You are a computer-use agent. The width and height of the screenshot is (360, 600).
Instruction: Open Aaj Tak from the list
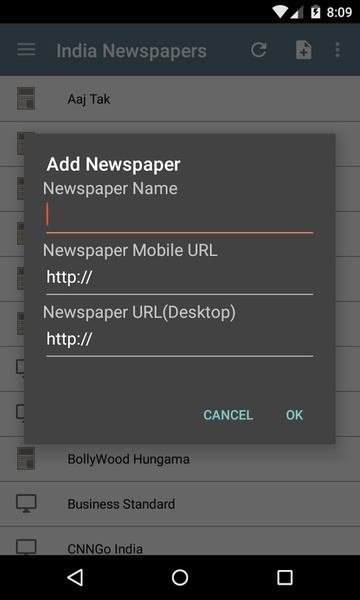180,99
